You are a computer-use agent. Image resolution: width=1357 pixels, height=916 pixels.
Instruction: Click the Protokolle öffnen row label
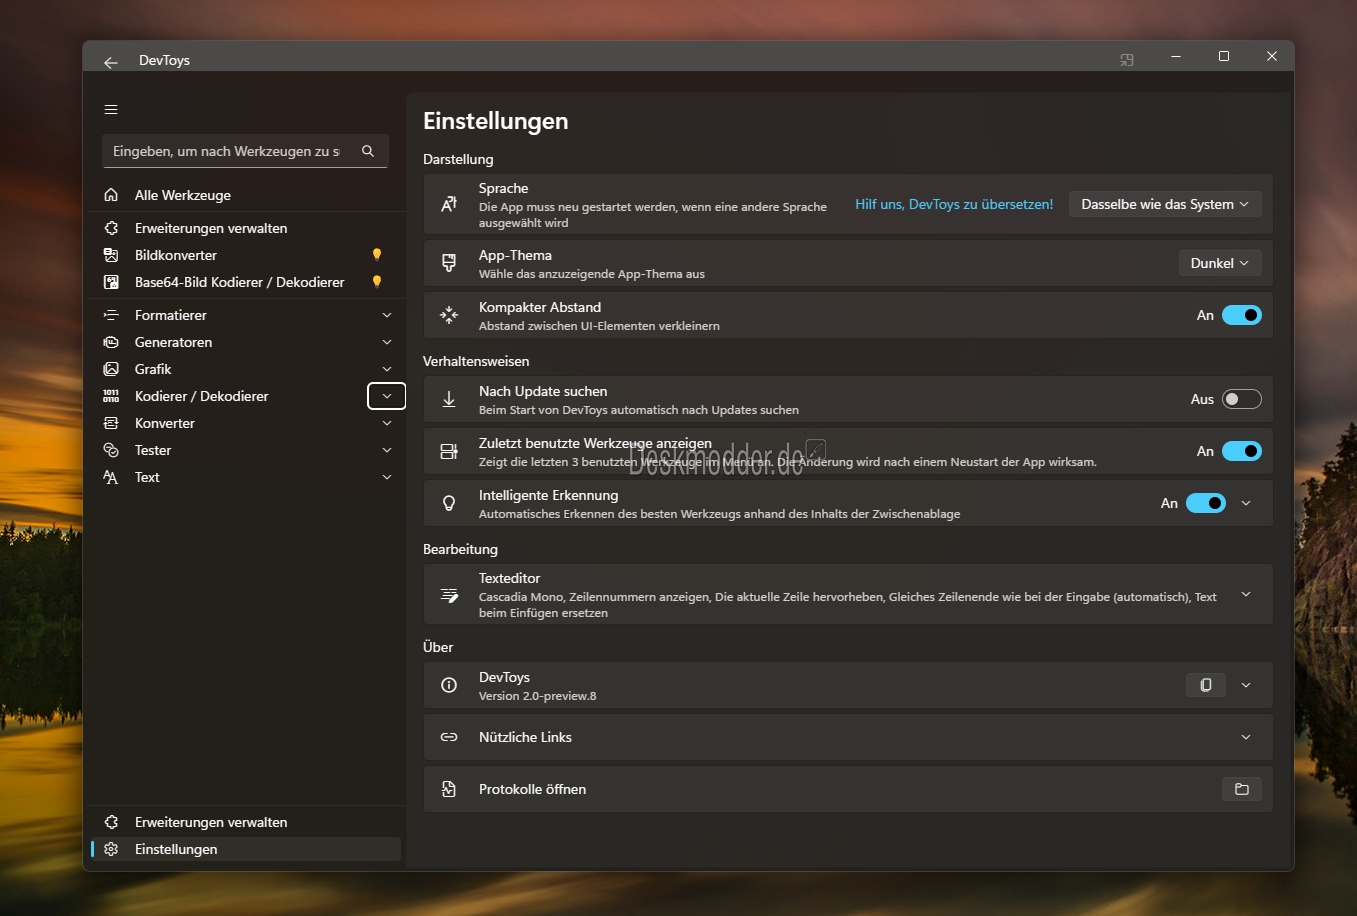532,789
